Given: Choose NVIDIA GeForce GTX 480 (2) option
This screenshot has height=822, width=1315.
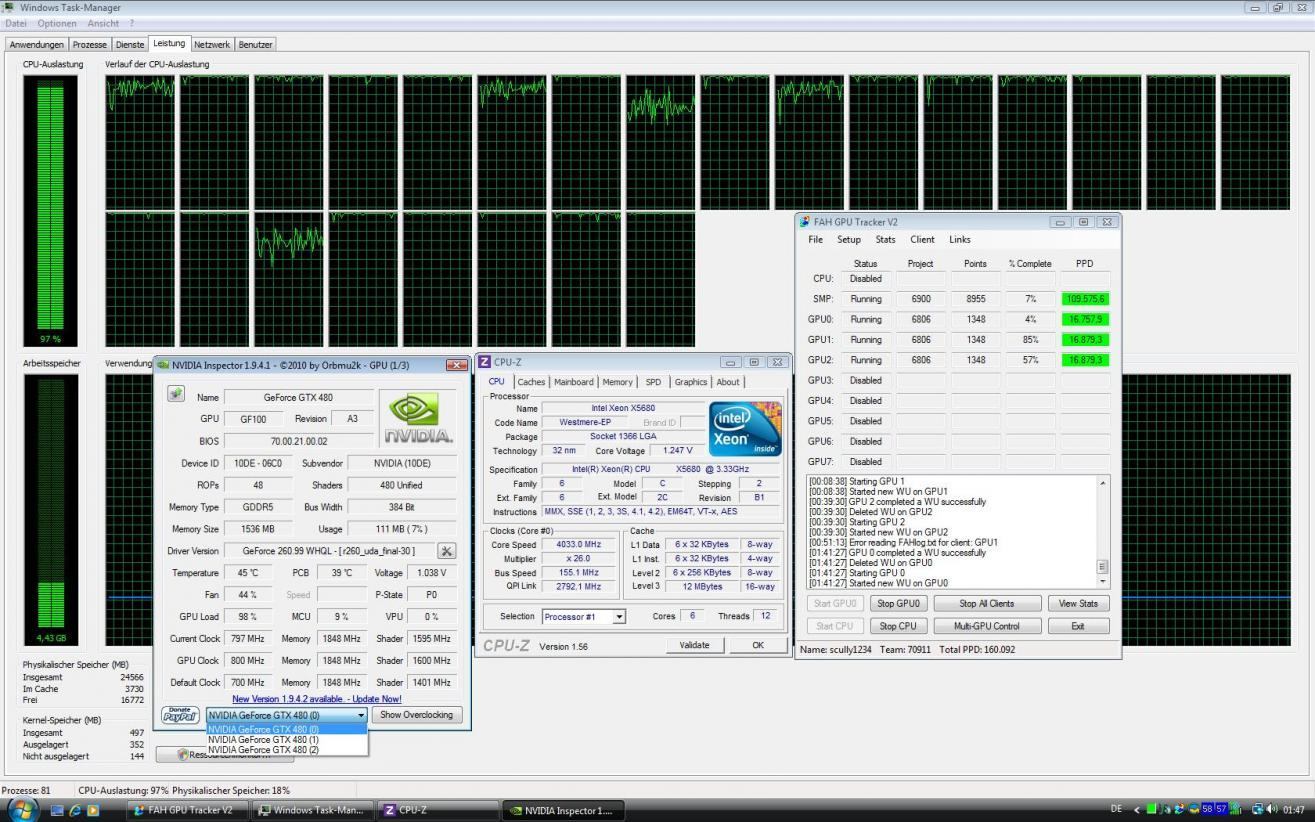Looking at the screenshot, I should coord(264,749).
